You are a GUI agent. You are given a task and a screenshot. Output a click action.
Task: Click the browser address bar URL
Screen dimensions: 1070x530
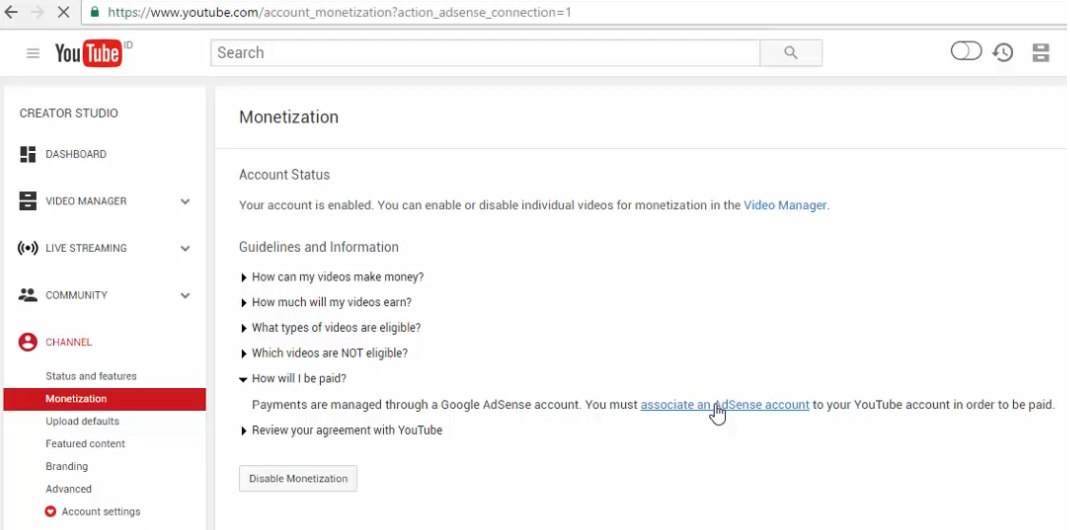click(x=339, y=12)
